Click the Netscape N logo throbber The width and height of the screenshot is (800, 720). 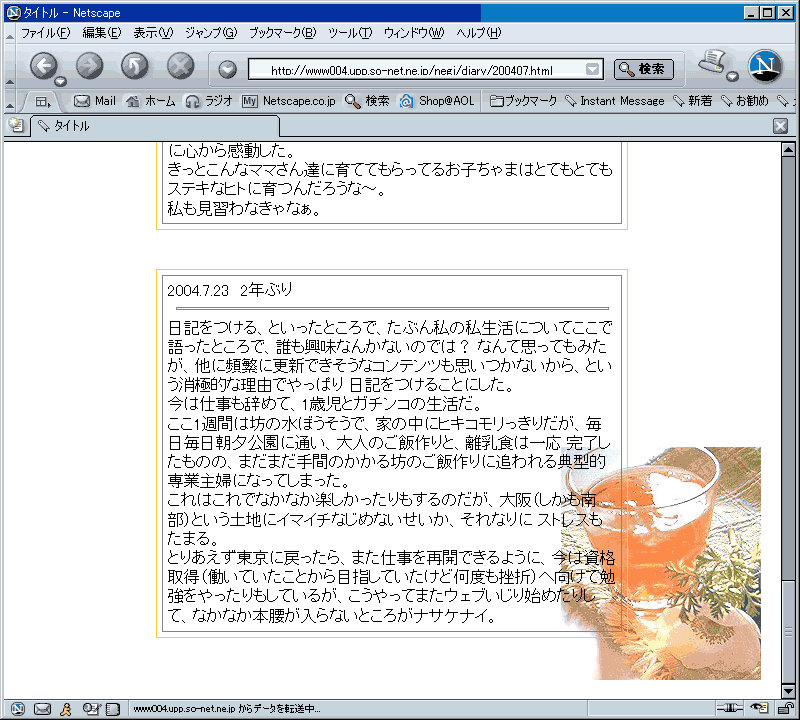765,66
